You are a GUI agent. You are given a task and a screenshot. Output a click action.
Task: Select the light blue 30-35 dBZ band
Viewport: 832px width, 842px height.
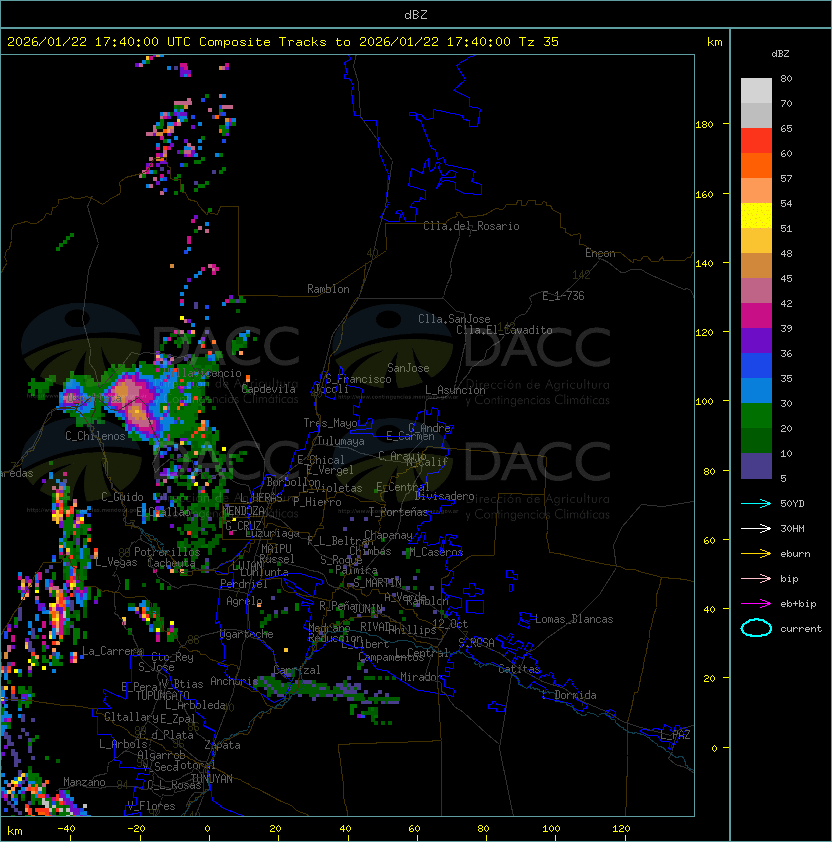click(756, 391)
